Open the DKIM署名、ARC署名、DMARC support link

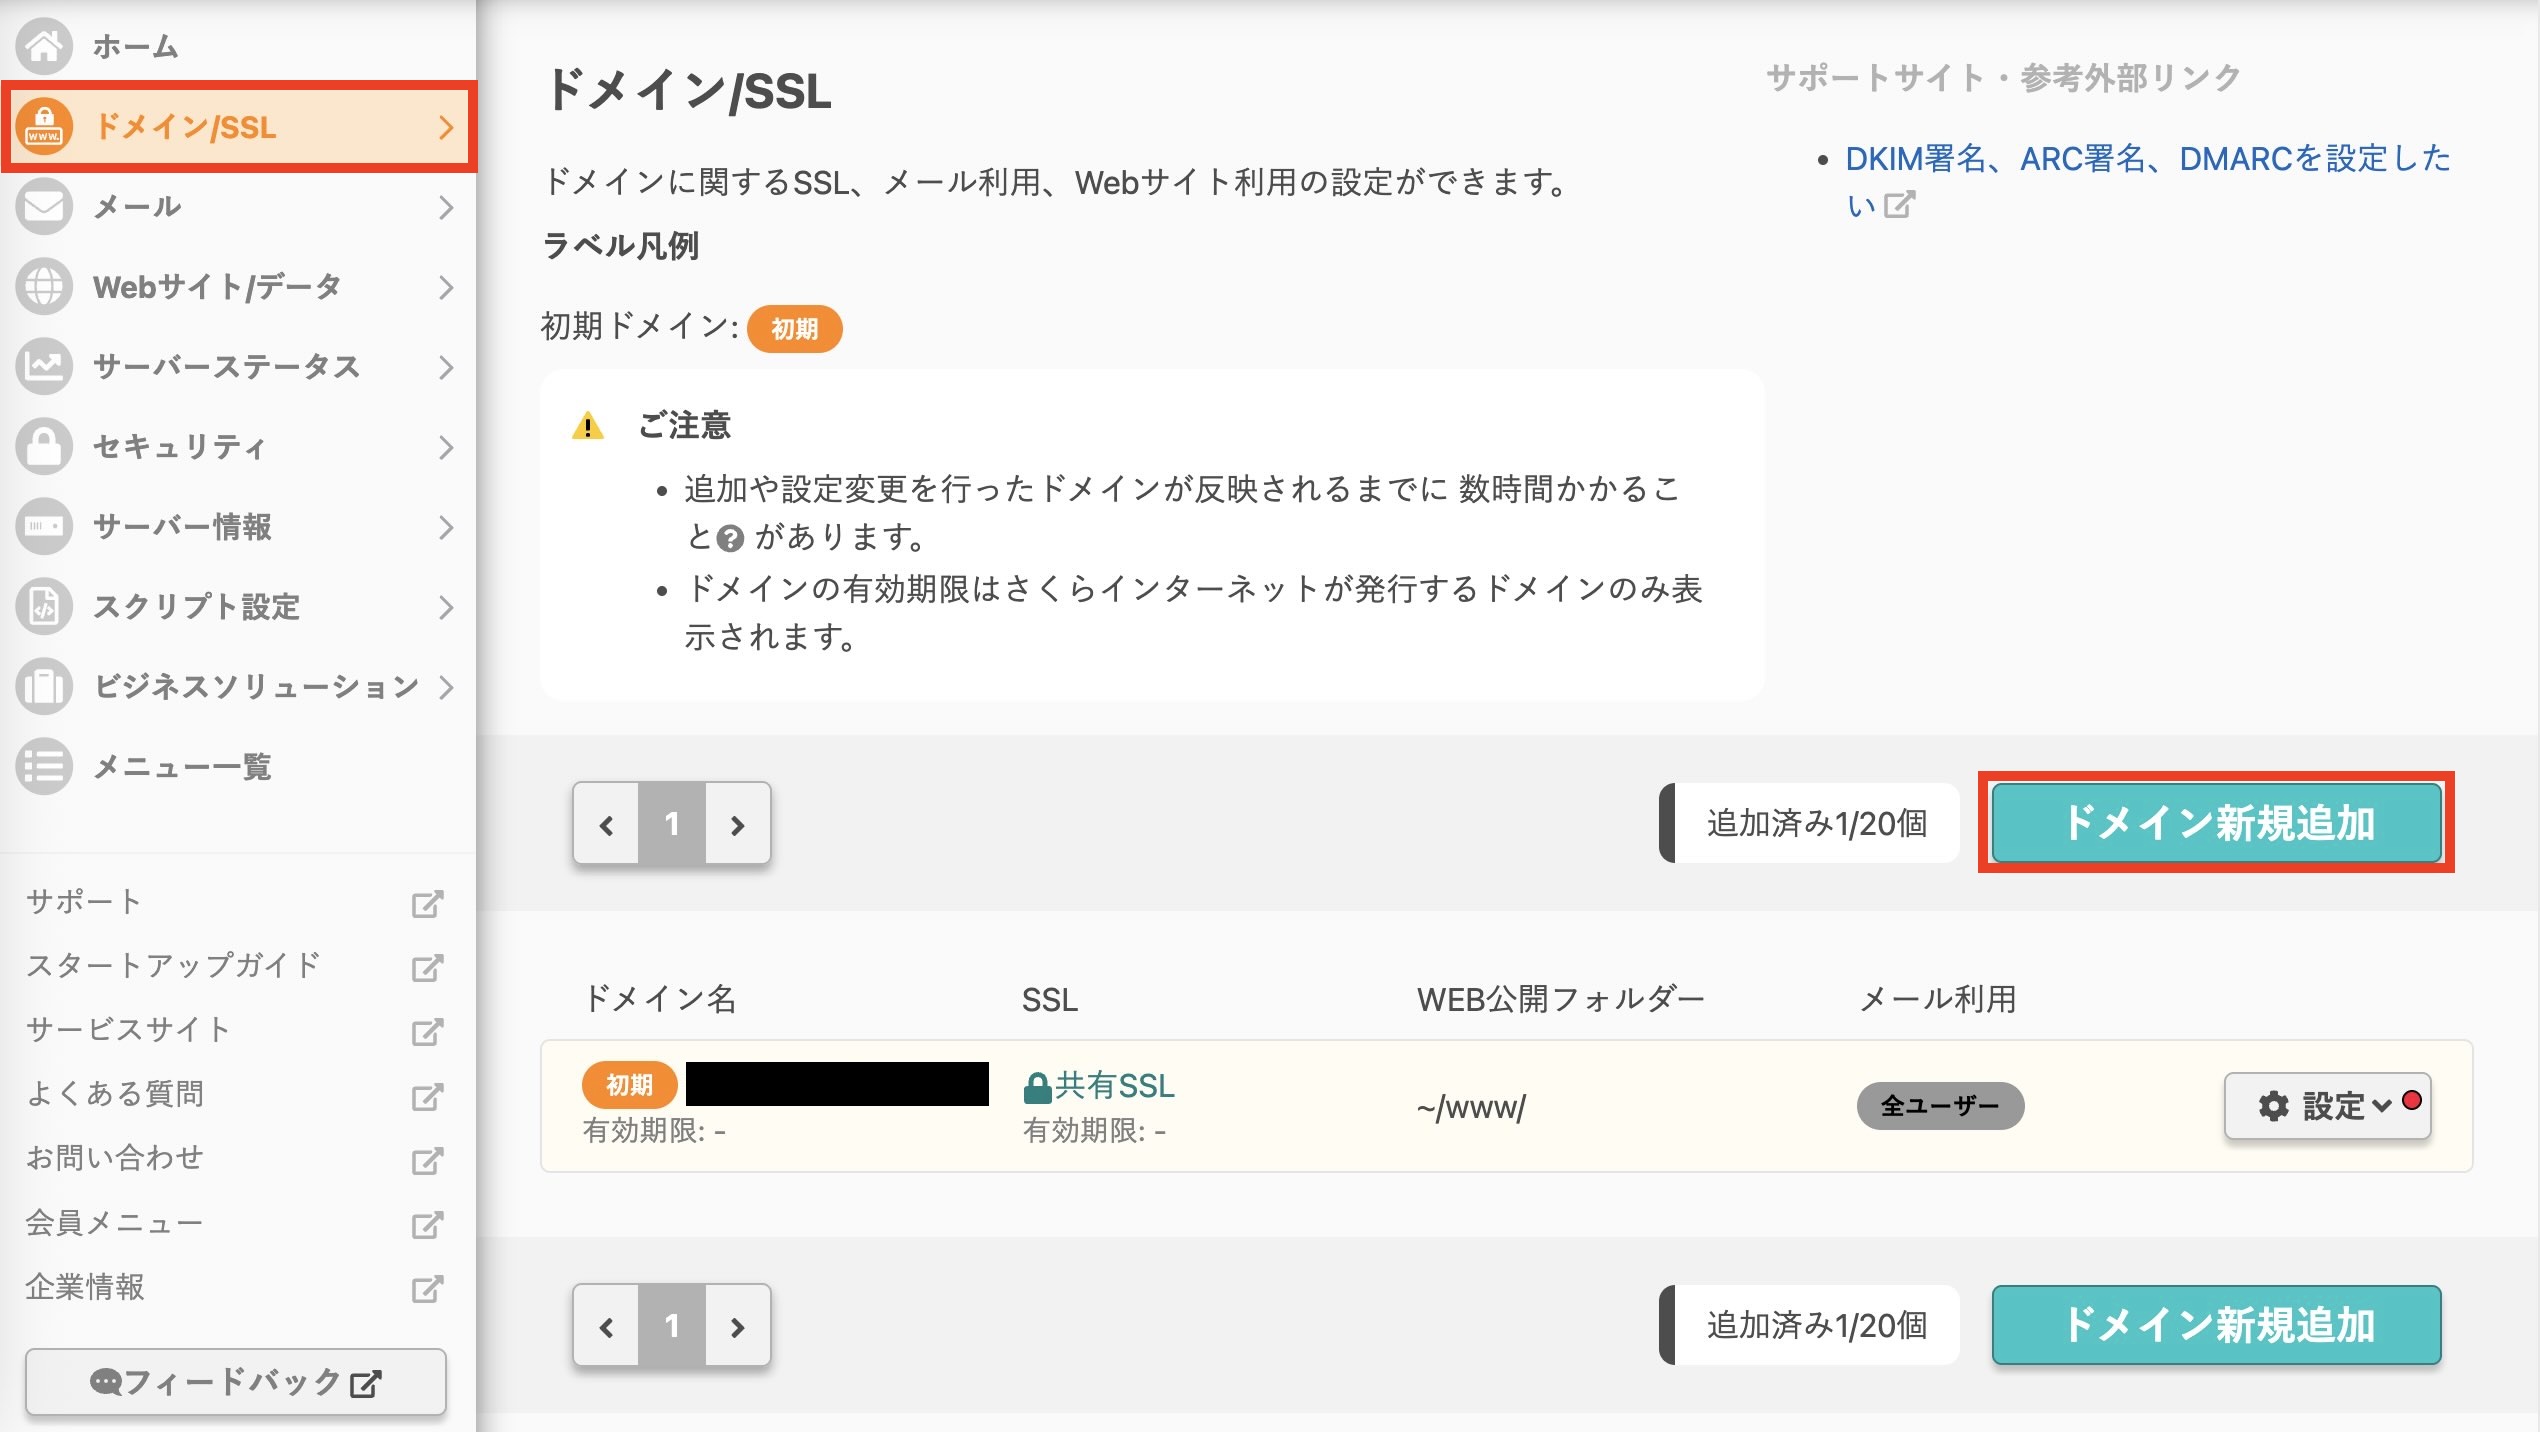2147,180
